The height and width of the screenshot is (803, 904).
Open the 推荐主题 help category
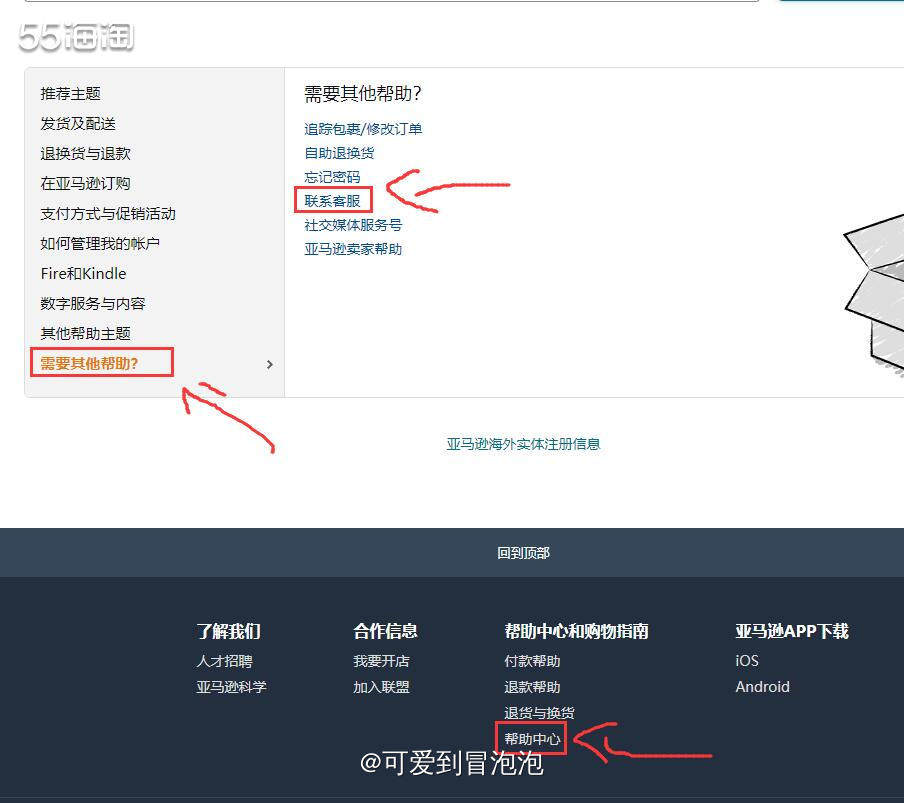[x=70, y=93]
